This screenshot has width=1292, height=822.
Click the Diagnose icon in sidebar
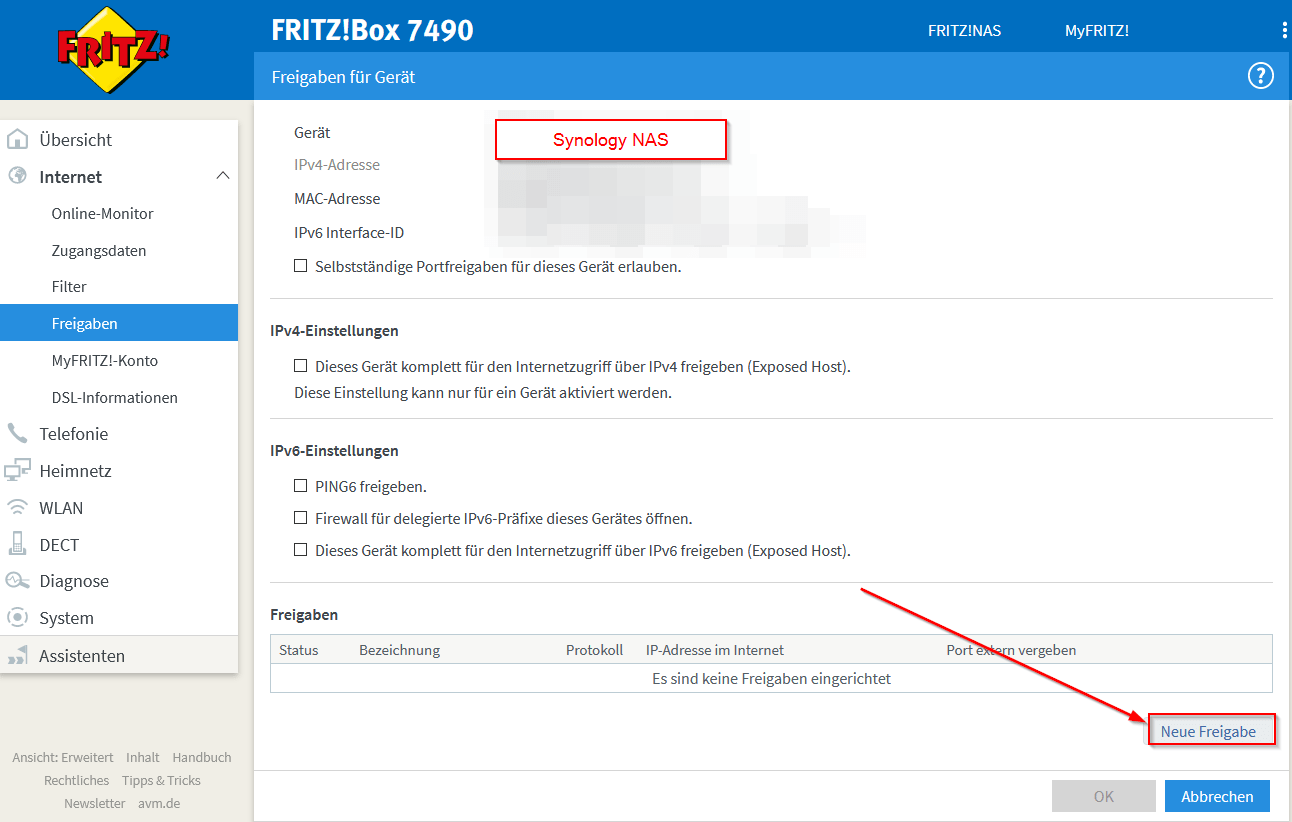(17, 581)
